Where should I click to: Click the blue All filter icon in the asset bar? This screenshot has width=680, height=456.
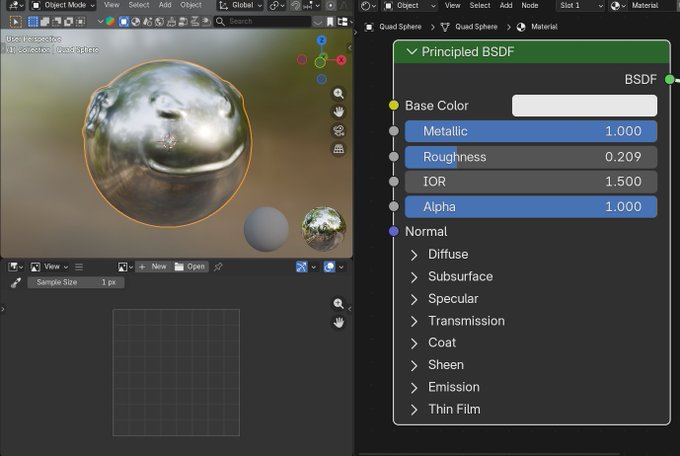(x=124, y=21)
